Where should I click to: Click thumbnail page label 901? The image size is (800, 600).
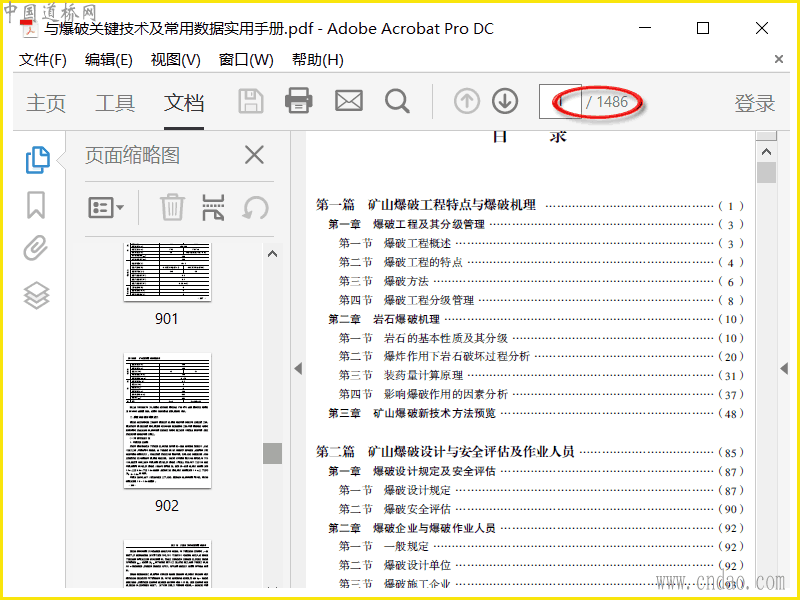167,319
